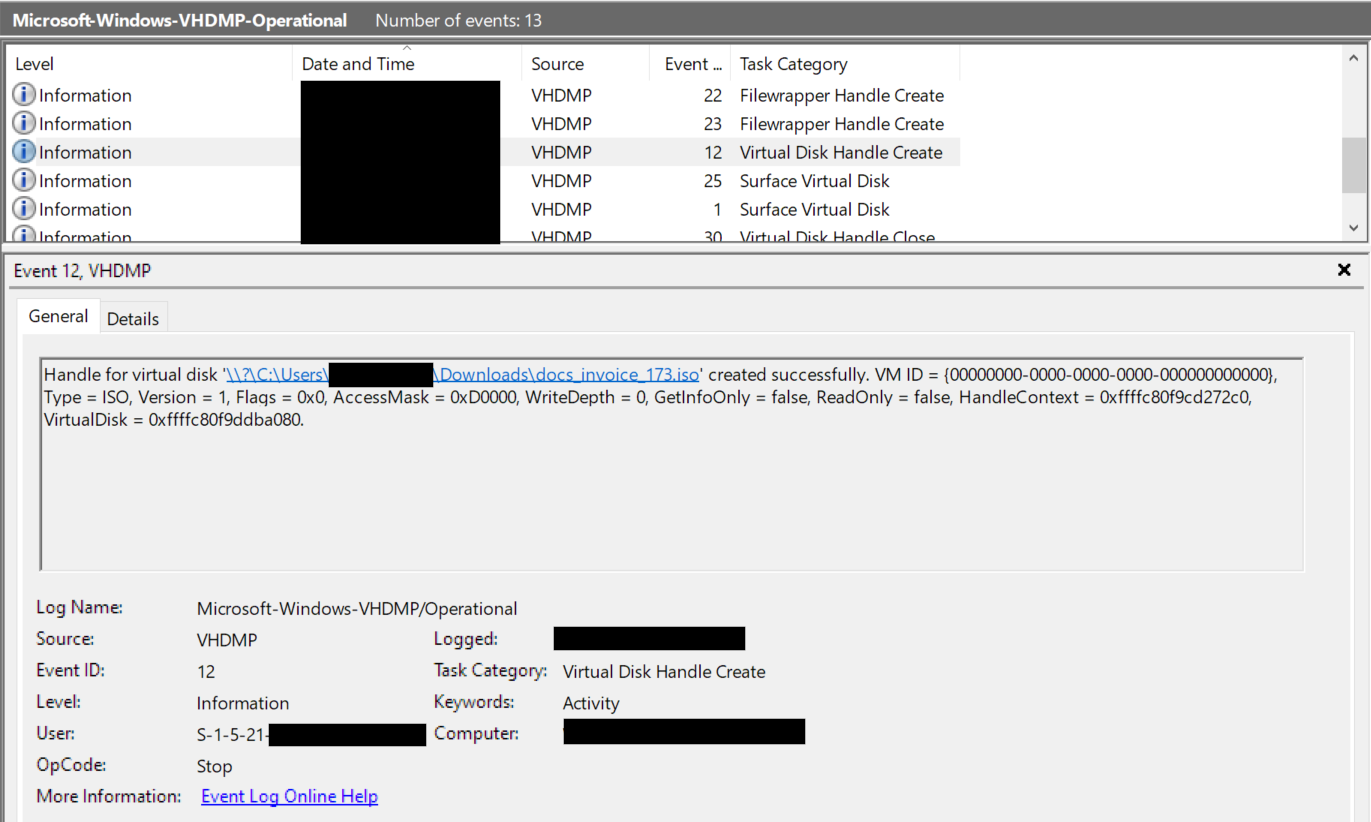Sort events by the Source column

[585, 64]
